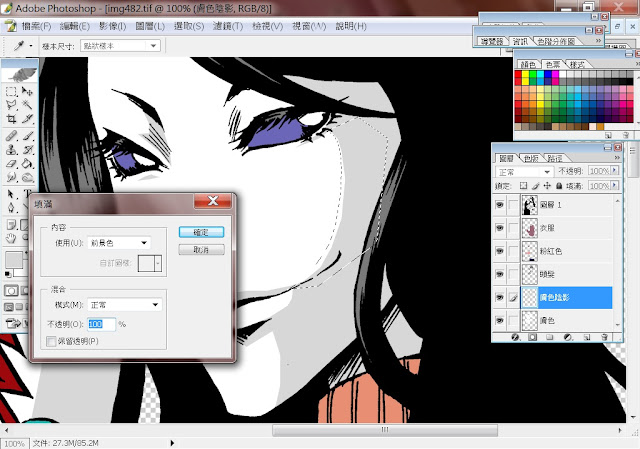
Task: Open 影像(I) menu
Action: [113, 26]
